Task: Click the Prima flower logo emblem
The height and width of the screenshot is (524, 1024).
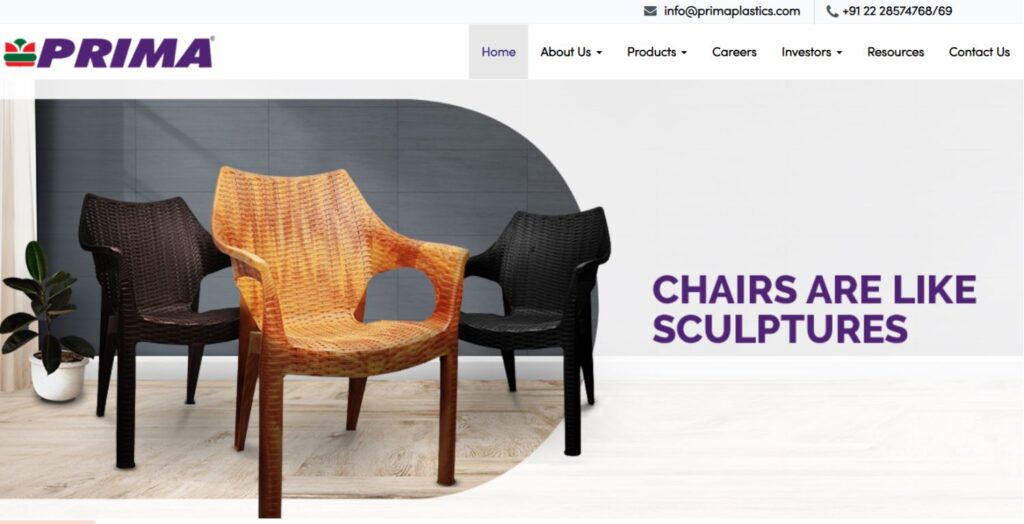Action: (20, 53)
